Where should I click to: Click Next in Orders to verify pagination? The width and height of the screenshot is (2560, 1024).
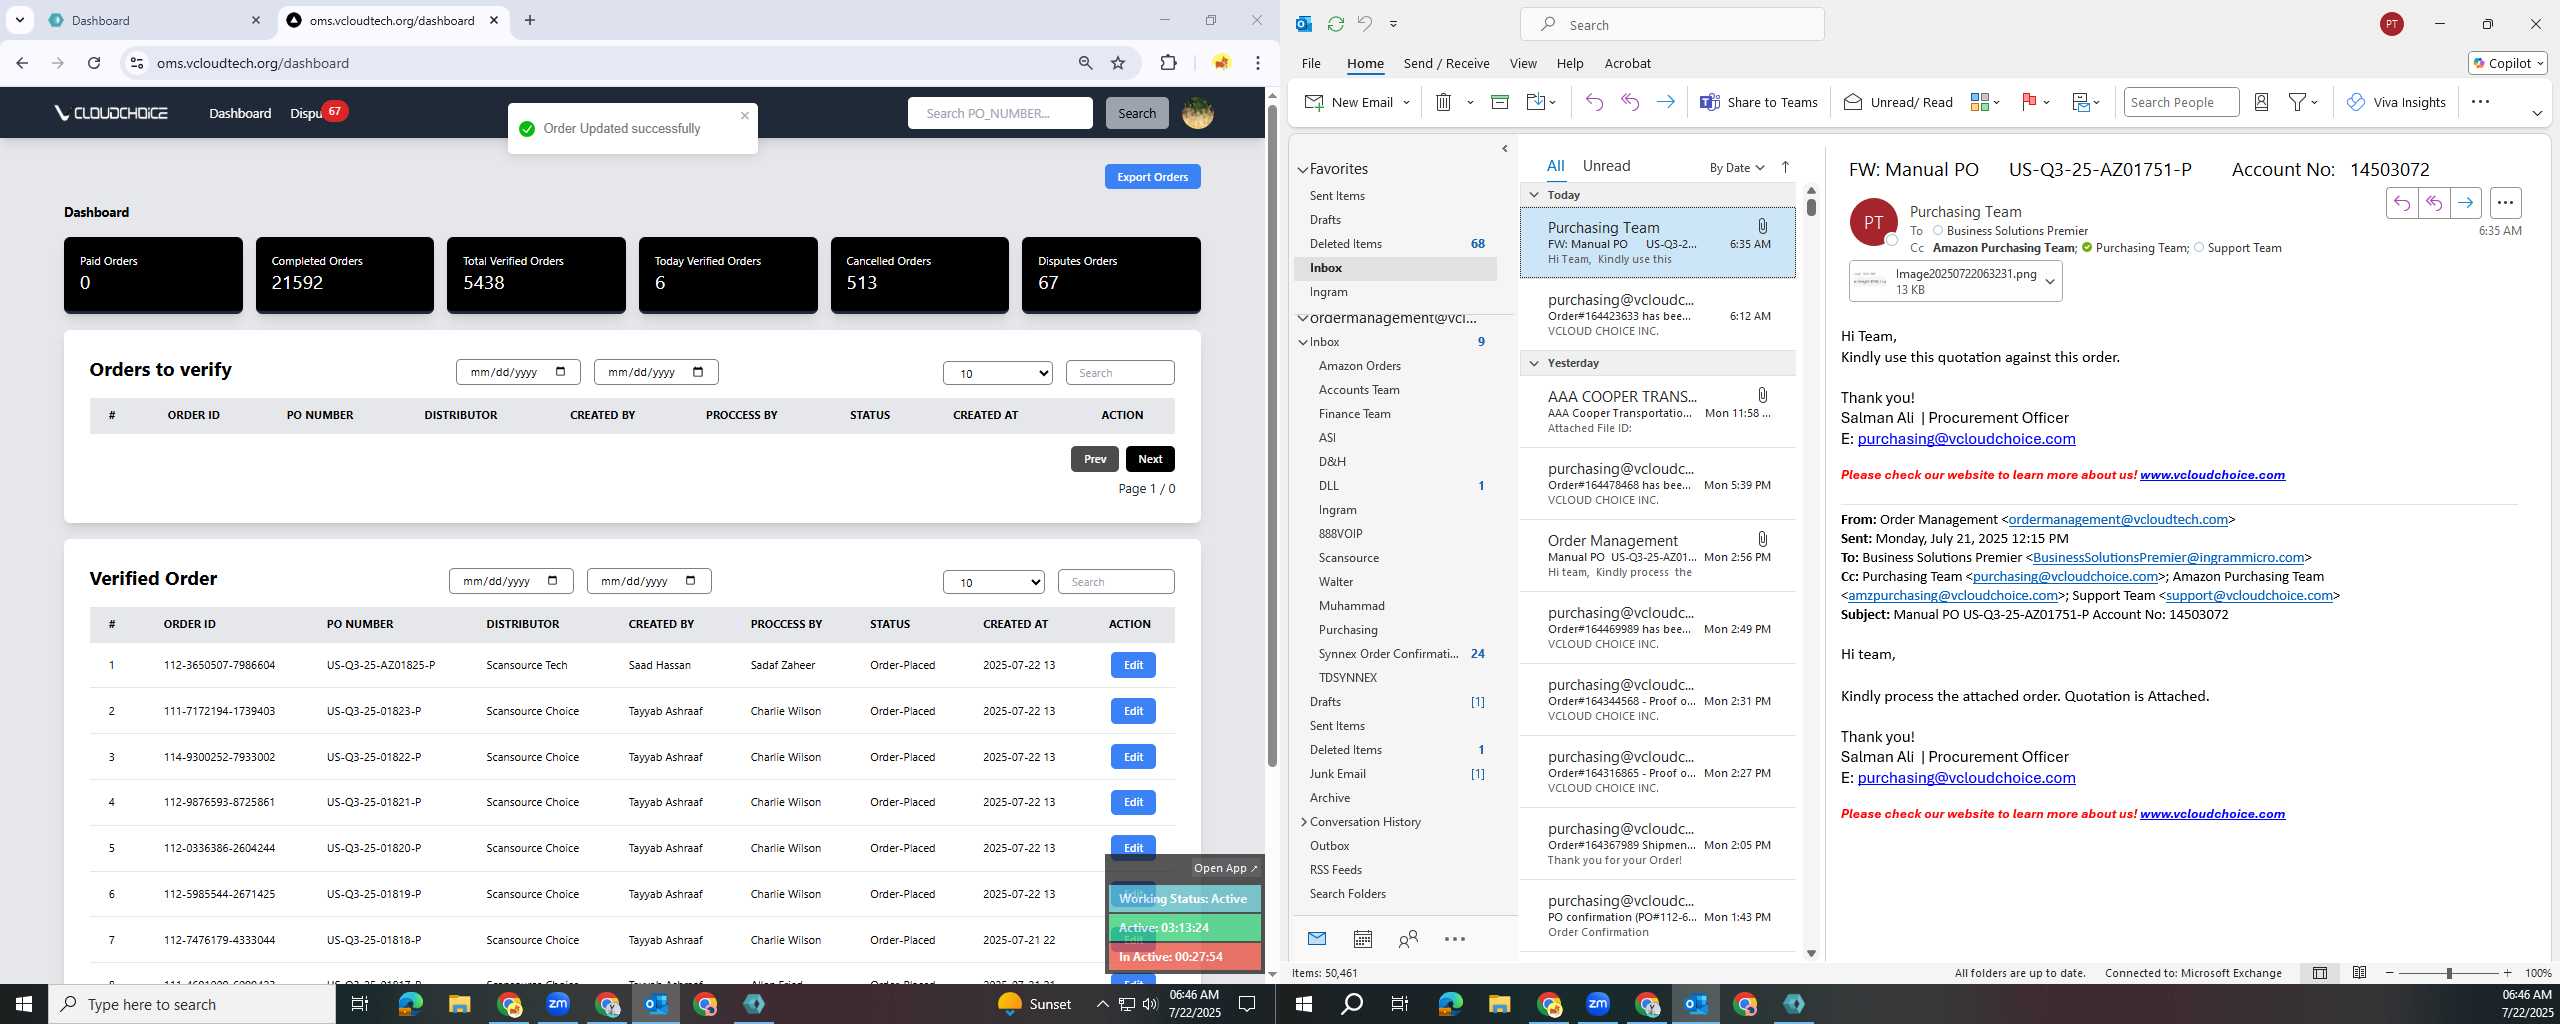[x=1150, y=459]
